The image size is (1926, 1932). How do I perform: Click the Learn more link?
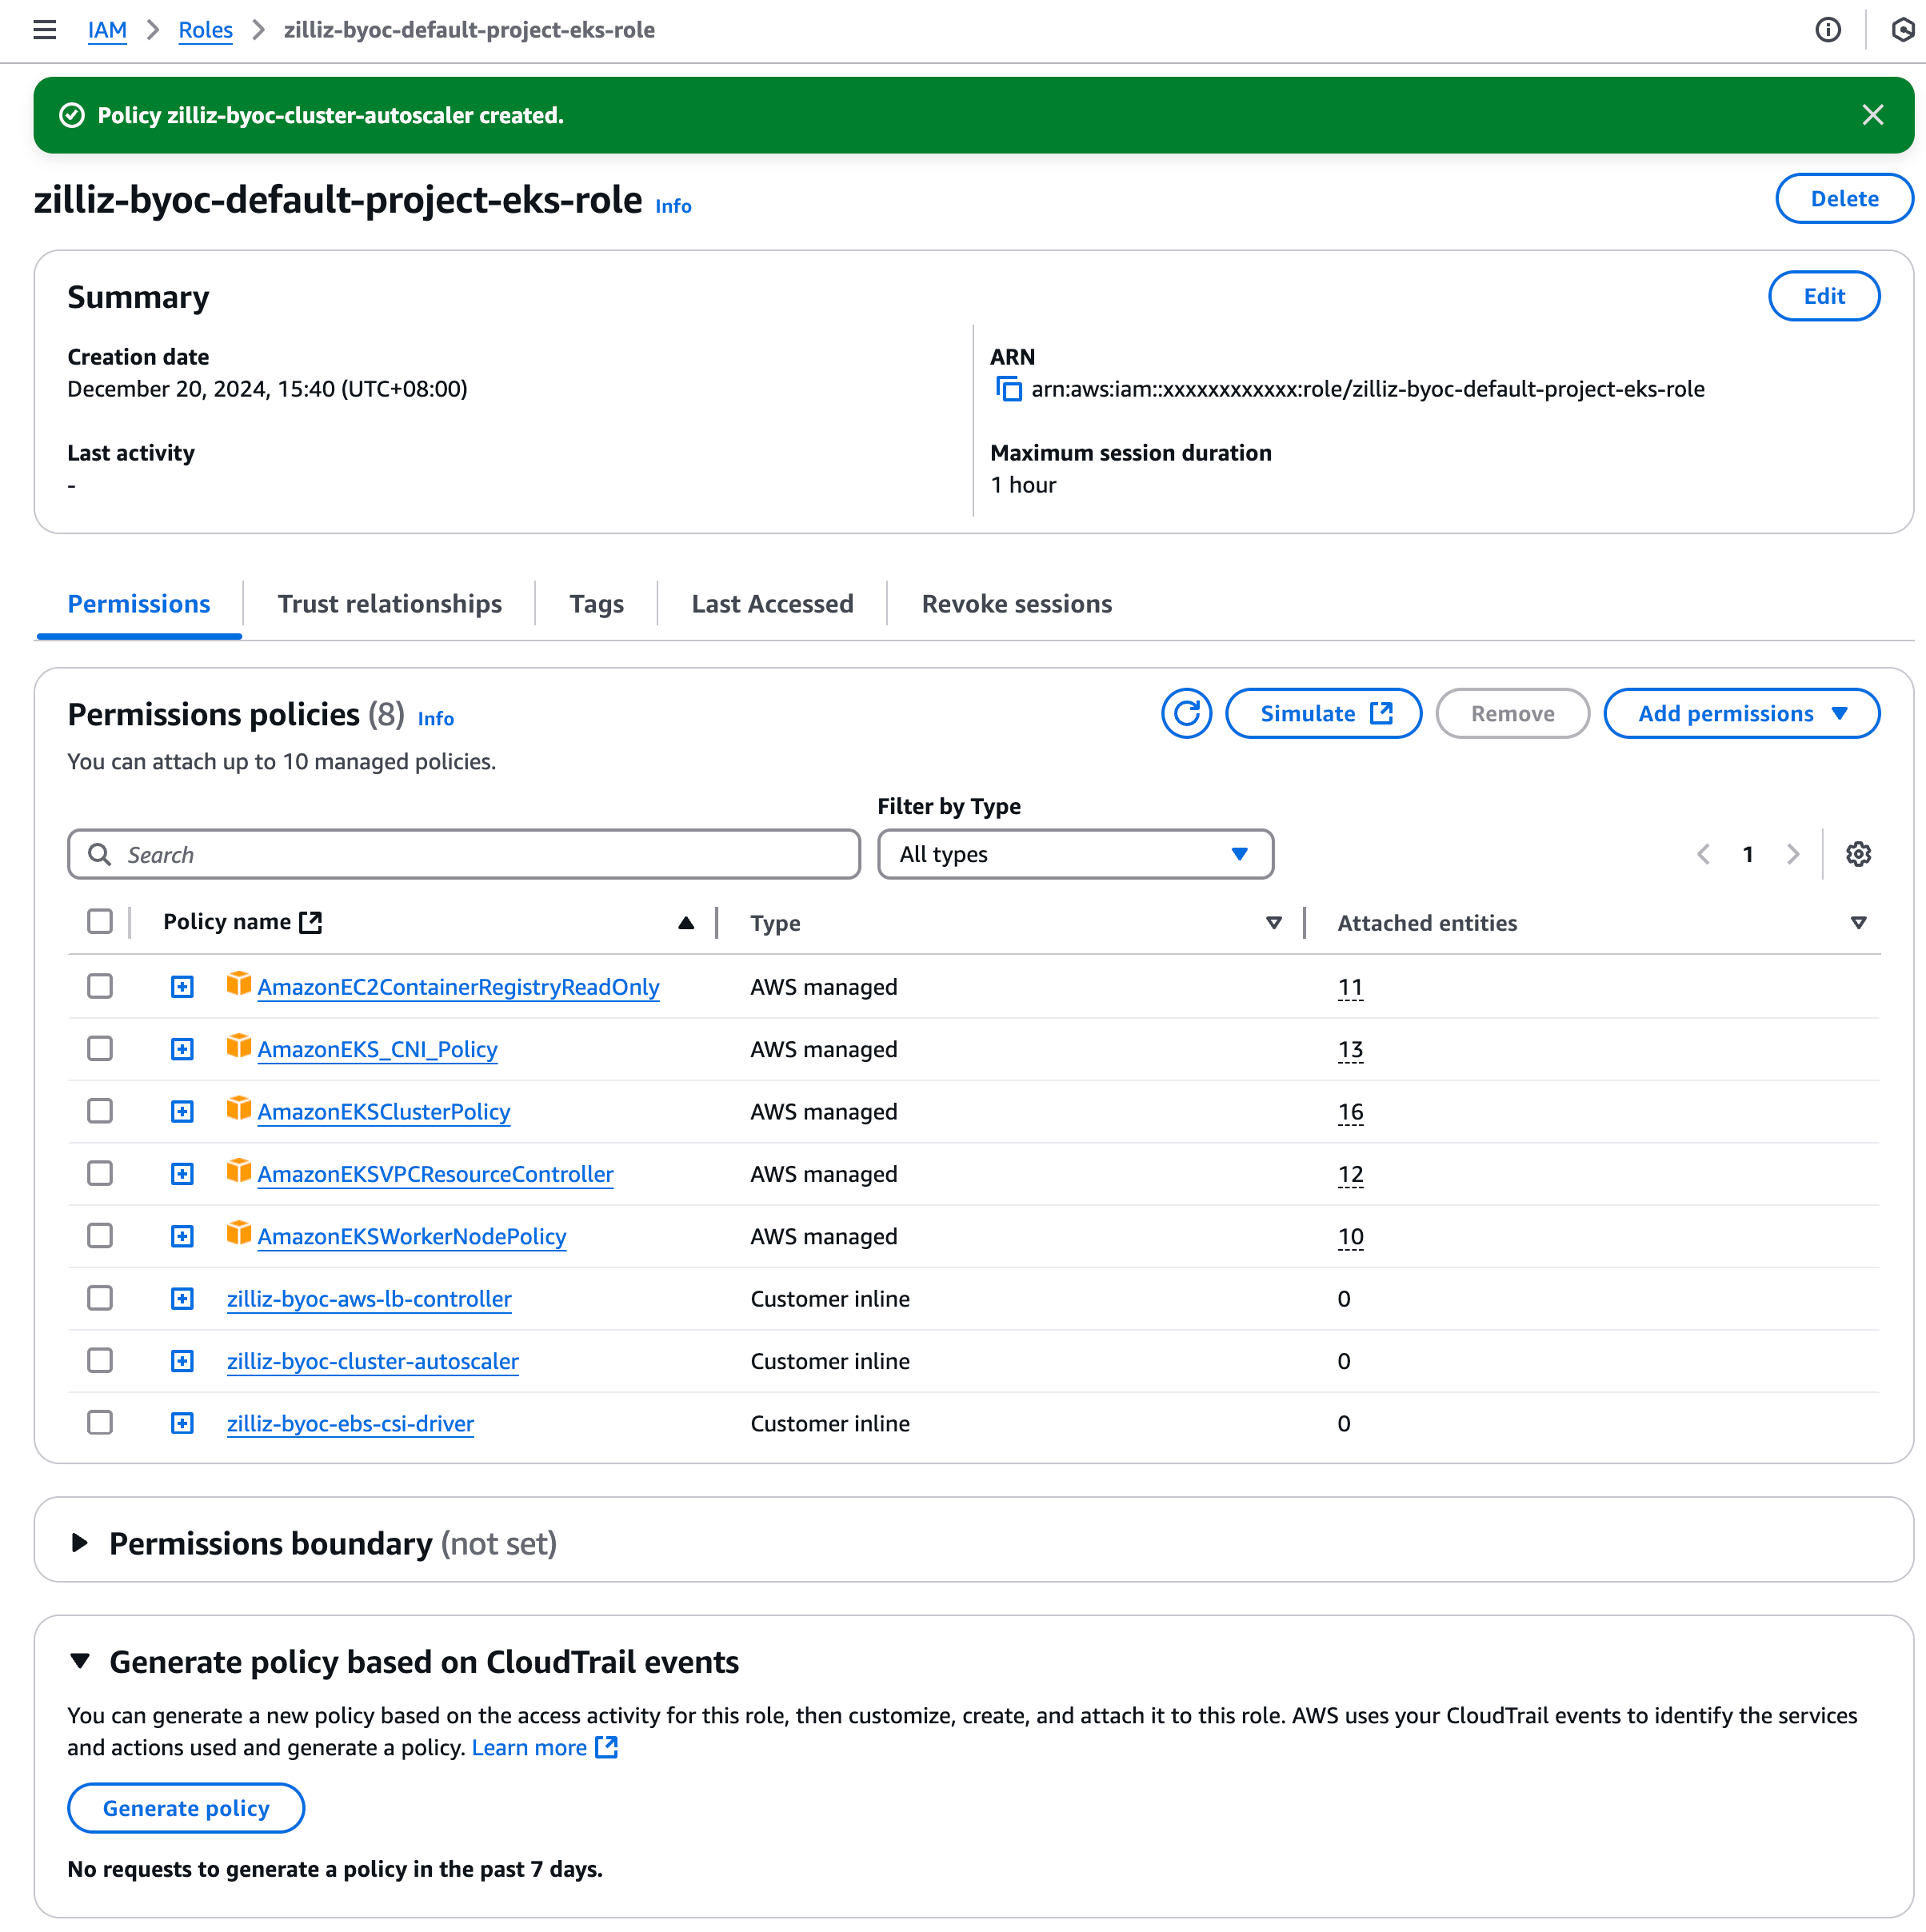(529, 1747)
